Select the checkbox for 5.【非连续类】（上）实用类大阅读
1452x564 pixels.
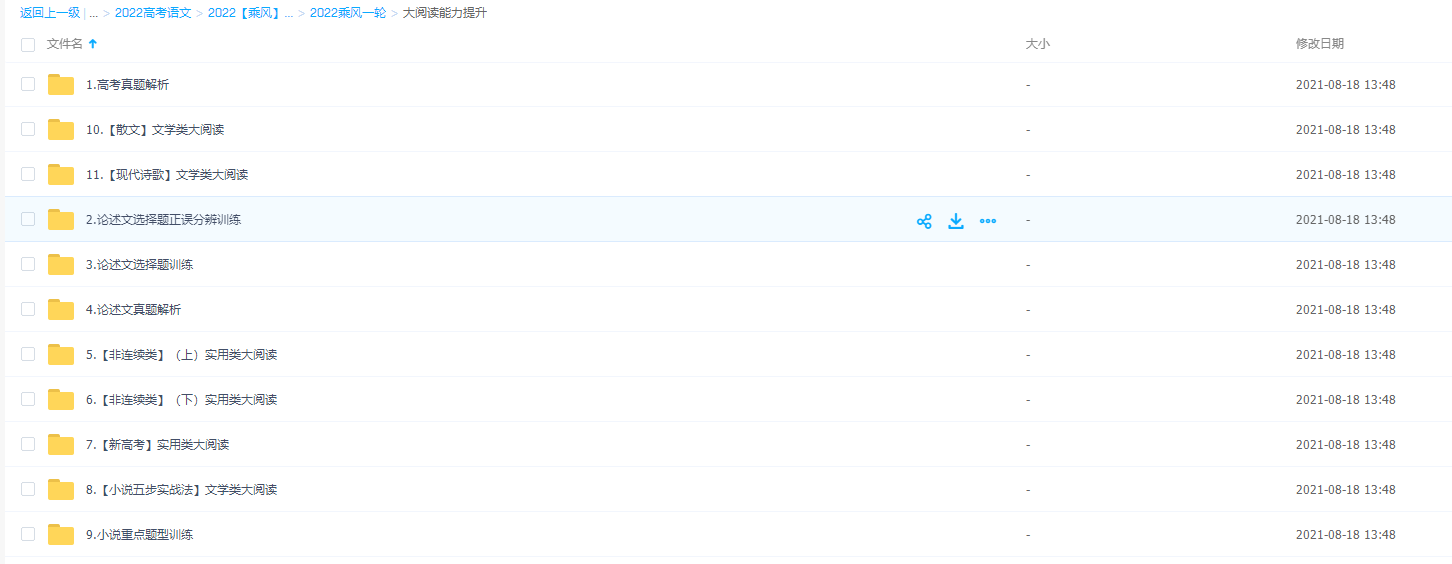(28, 354)
